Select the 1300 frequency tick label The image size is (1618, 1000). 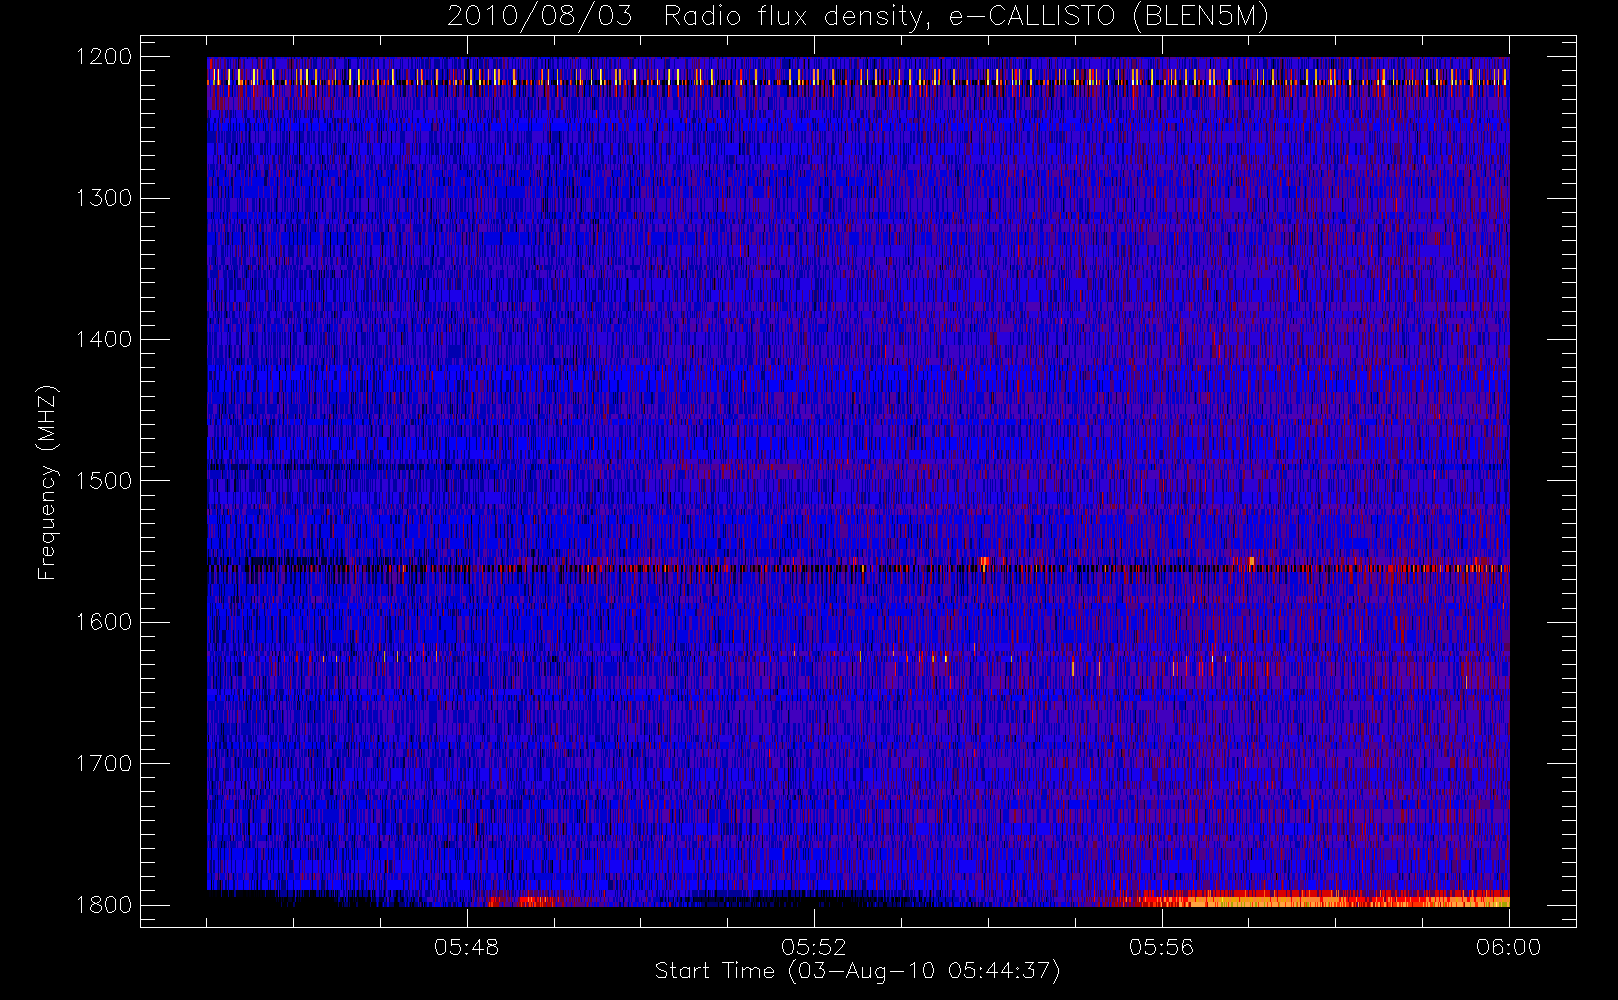pos(104,198)
